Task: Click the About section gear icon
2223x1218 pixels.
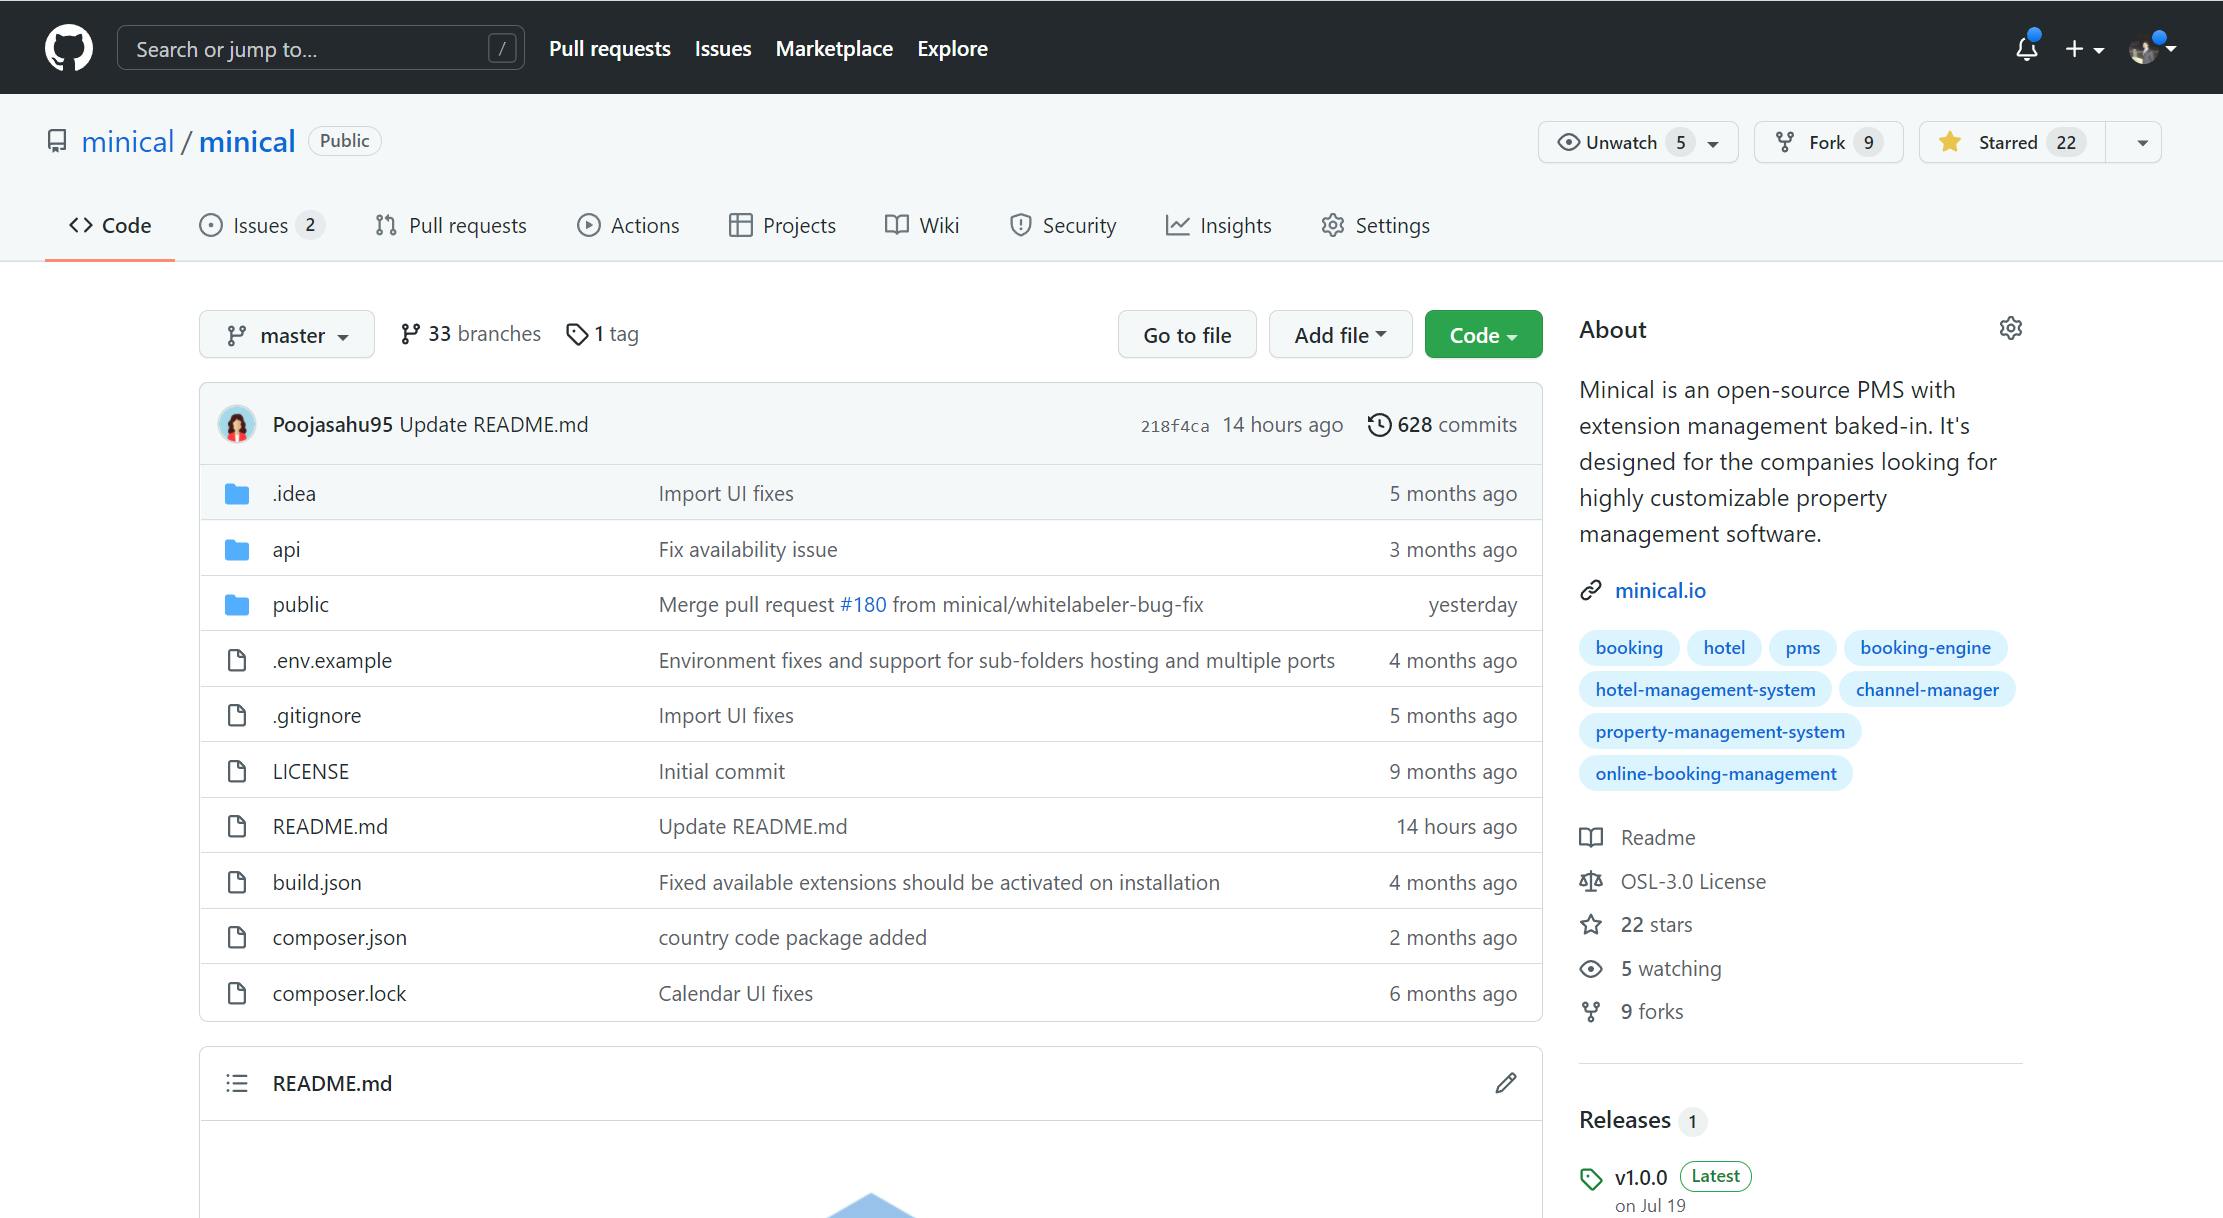Action: tap(2010, 329)
